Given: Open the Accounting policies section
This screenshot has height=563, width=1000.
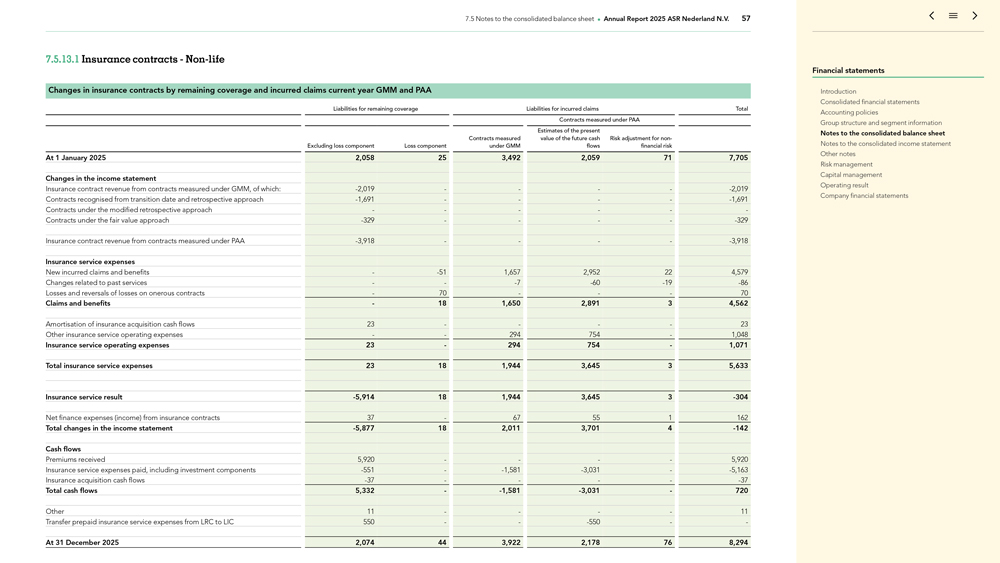Looking at the screenshot, I should (x=849, y=112).
